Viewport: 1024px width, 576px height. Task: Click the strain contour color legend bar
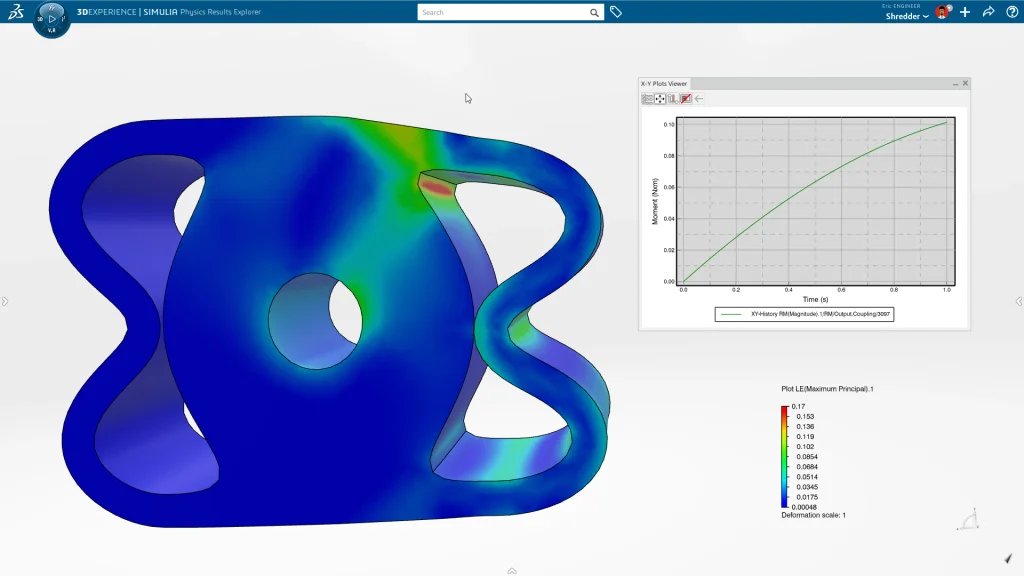point(784,457)
